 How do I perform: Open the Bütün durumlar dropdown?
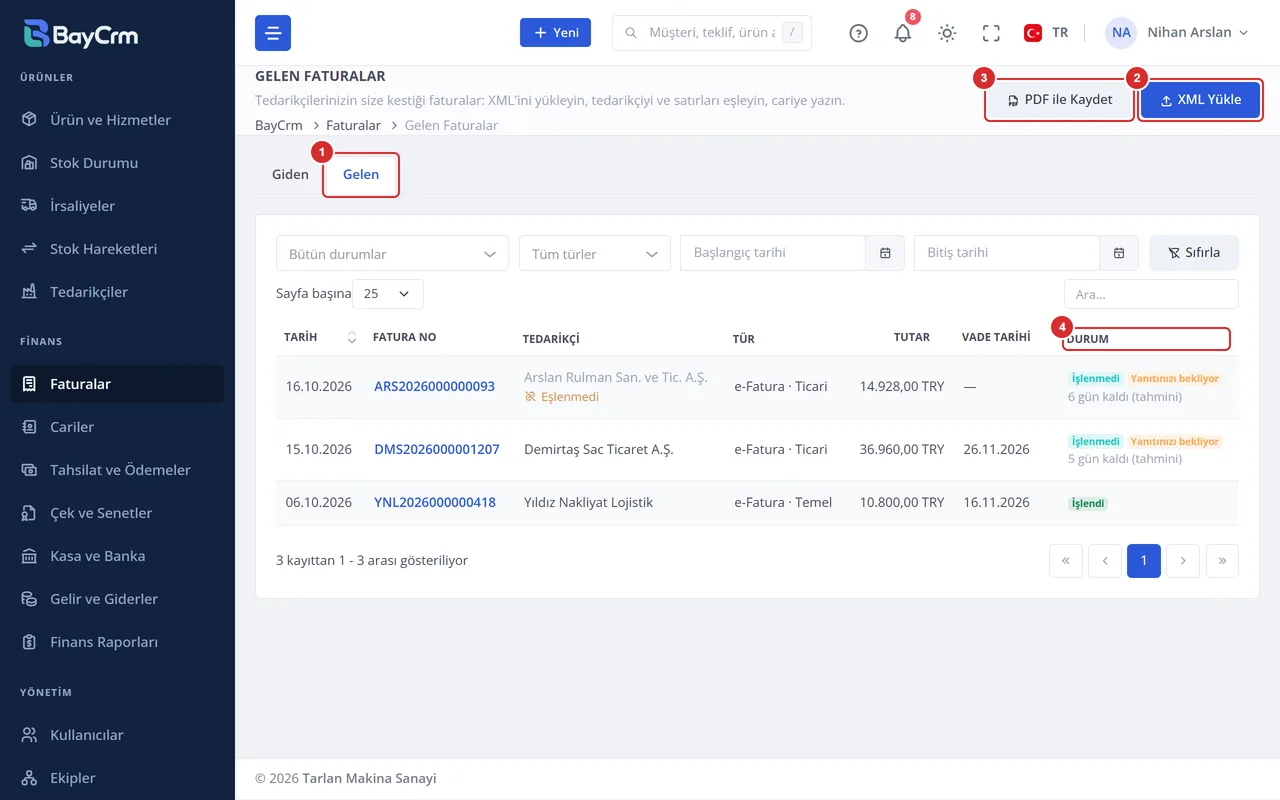click(x=392, y=254)
